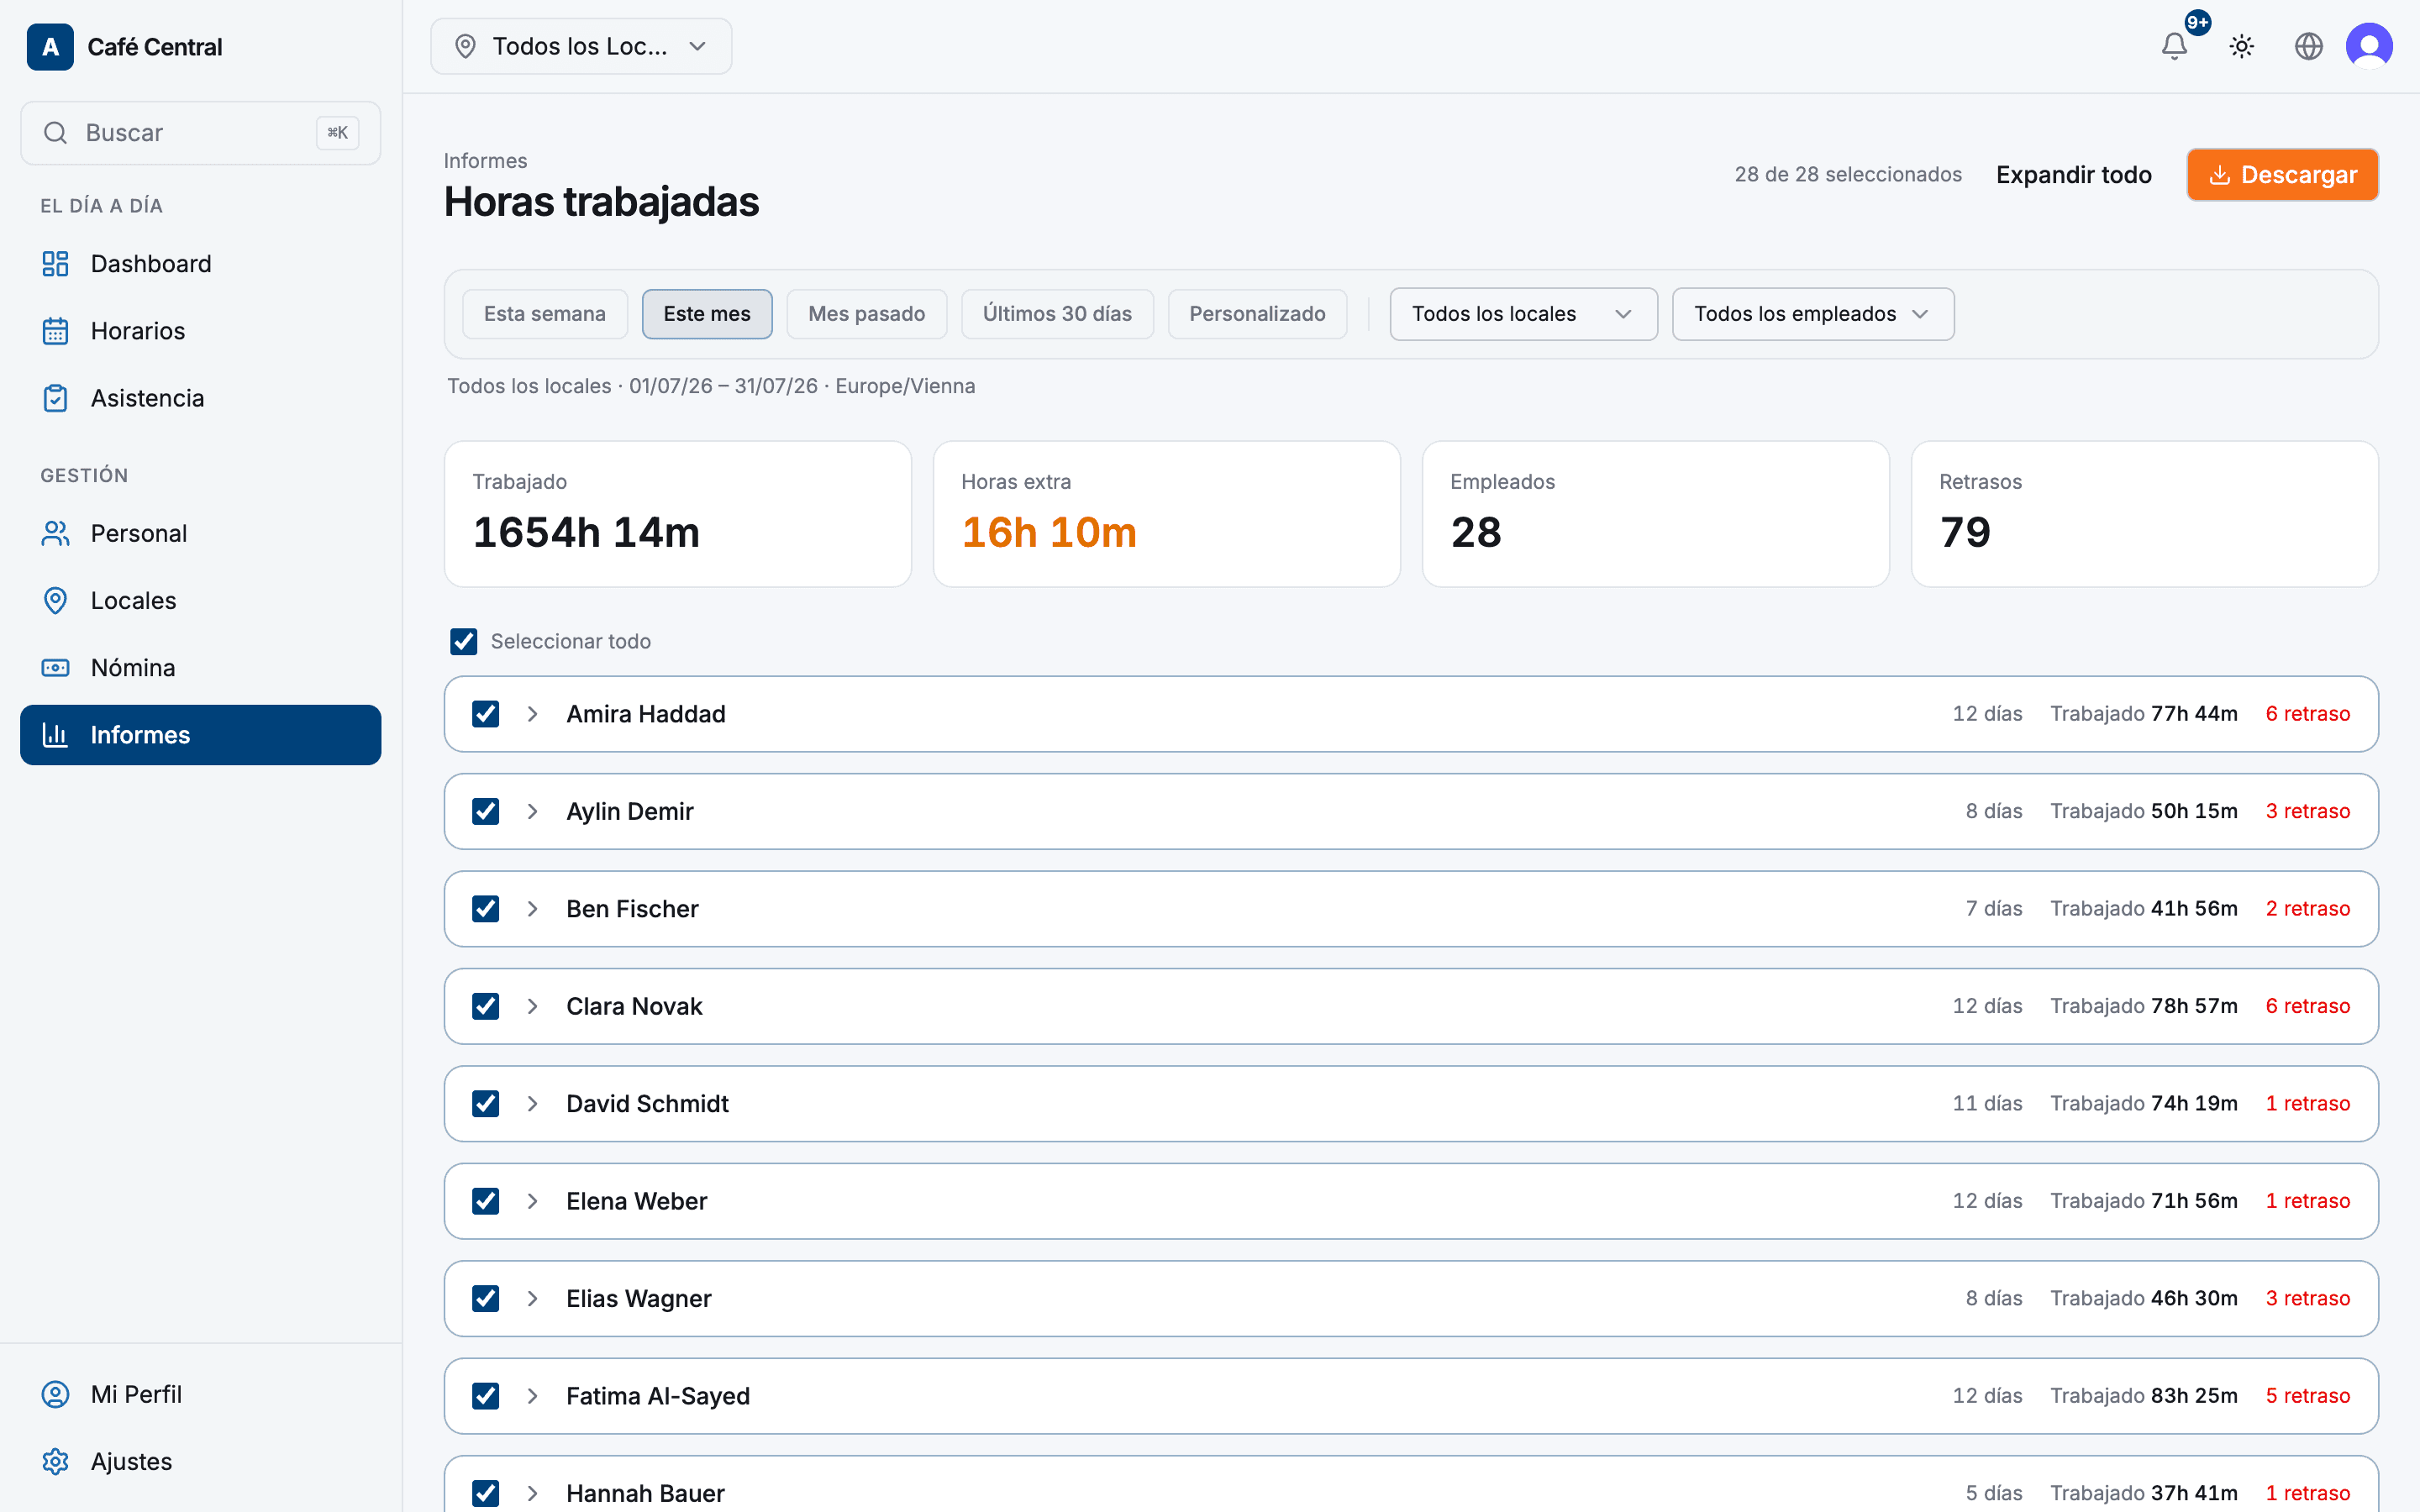Select the Este mes period tab
Screen dimensions: 2420x1512
[707, 314]
